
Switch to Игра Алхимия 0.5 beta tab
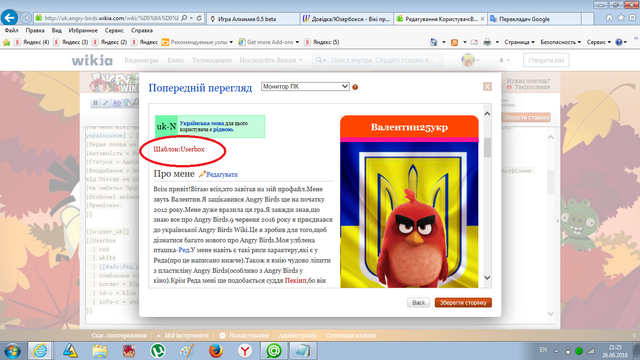pyautogui.click(x=253, y=19)
